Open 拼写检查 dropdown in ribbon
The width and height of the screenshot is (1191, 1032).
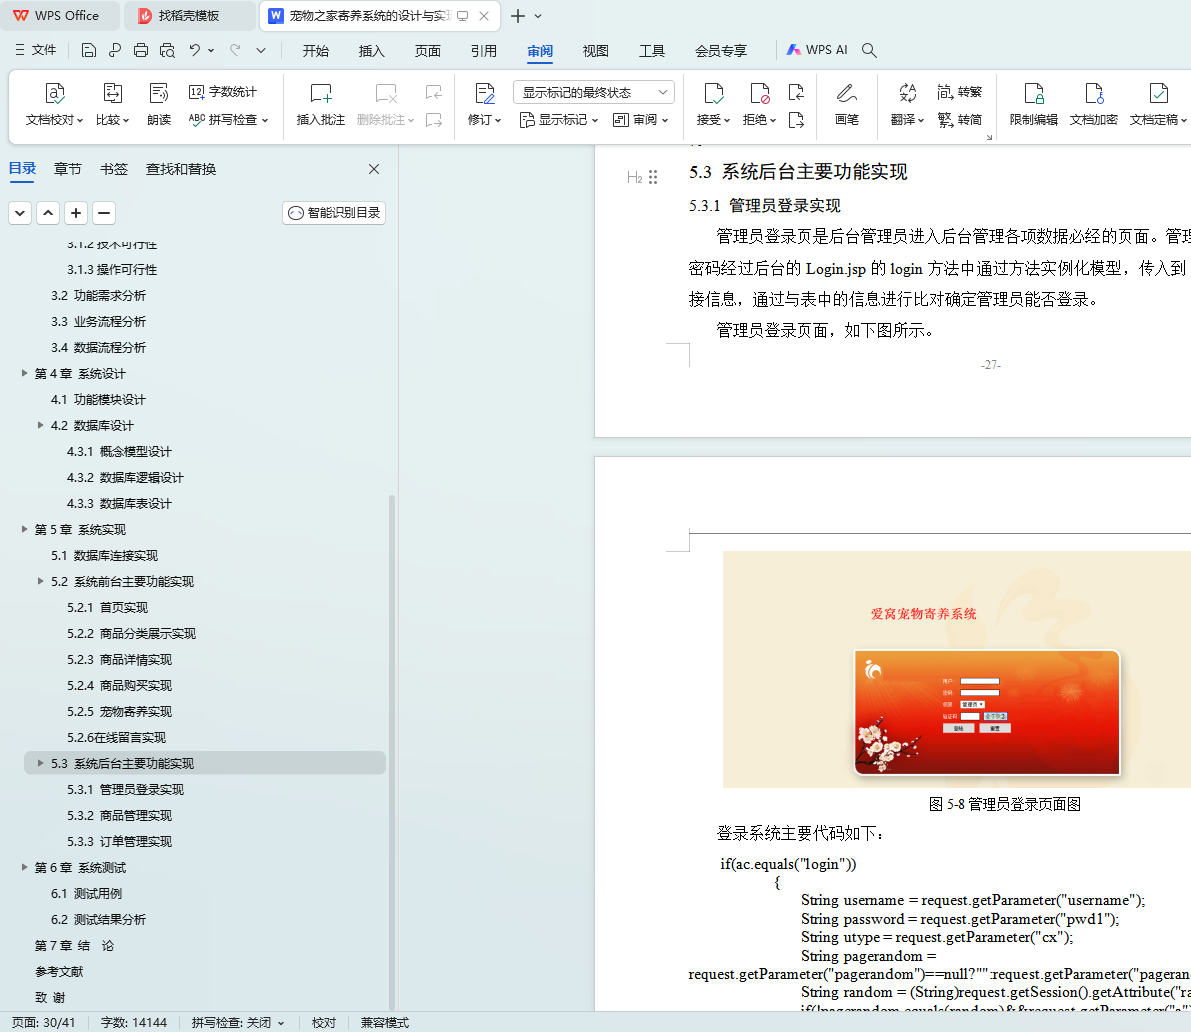(x=229, y=120)
